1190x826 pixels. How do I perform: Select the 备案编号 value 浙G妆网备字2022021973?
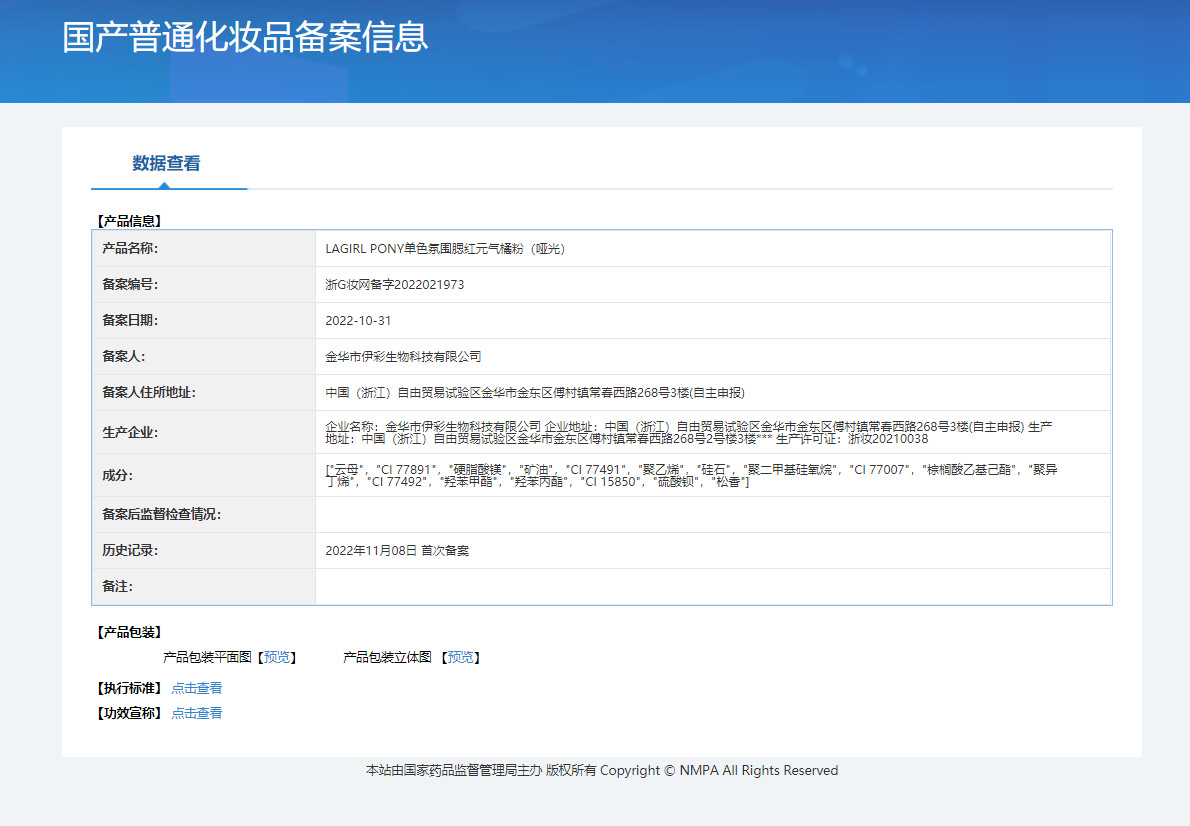coord(394,285)
